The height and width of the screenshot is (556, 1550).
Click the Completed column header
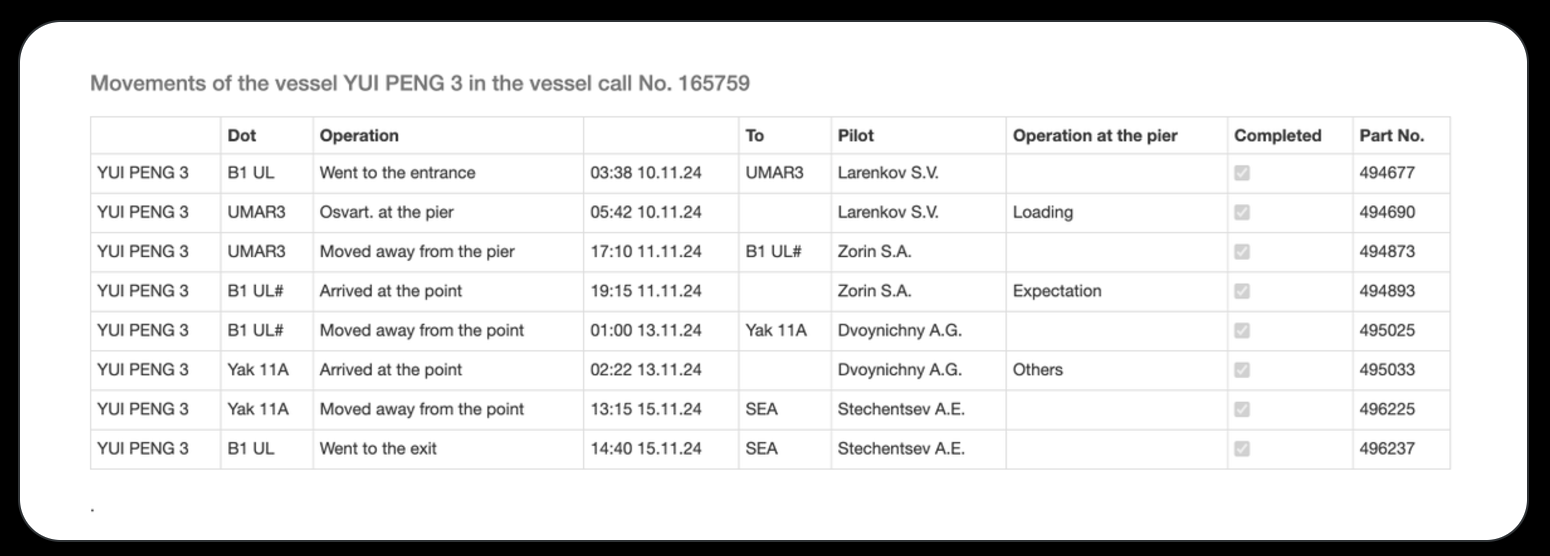pyautogui.click(x=1277, y=136)
